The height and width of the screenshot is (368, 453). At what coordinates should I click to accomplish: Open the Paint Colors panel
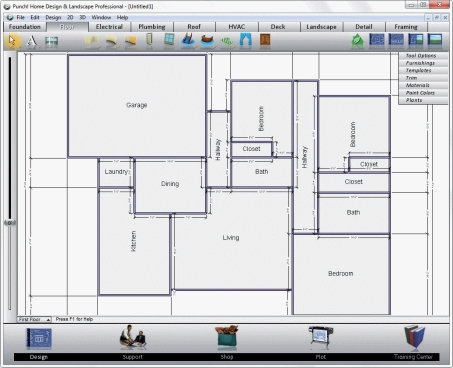point(423,93)
